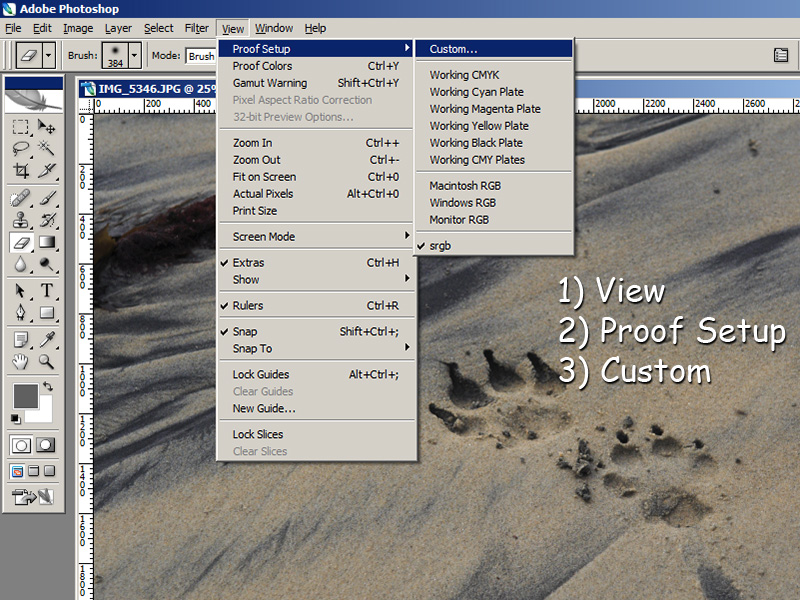Select the Rectangular Marquee tool
This screenshot has height=600, width=800.
click(x=20, y=127)
